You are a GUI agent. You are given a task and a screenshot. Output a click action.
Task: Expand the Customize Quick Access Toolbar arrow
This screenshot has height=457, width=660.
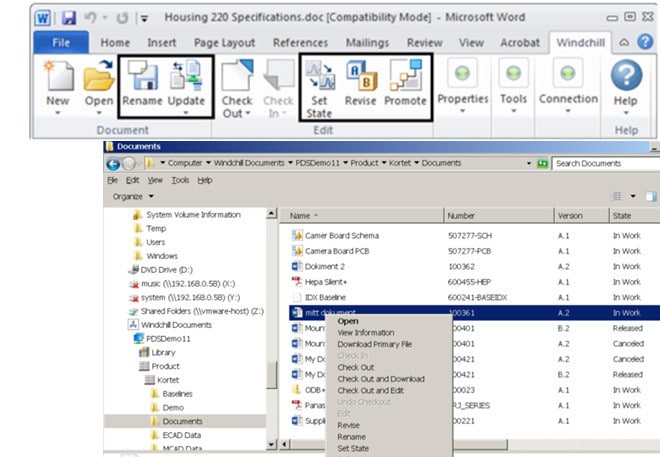click(144, 18)
